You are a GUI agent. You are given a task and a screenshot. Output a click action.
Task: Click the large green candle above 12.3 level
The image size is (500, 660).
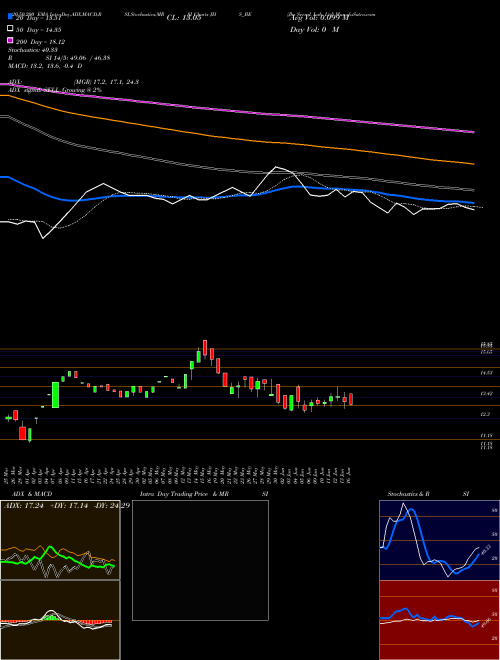[55, 395]
